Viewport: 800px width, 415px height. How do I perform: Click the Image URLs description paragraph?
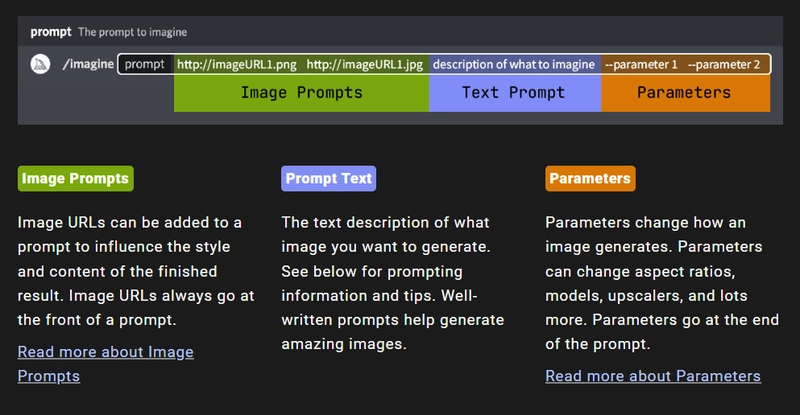tap(136, 271)
